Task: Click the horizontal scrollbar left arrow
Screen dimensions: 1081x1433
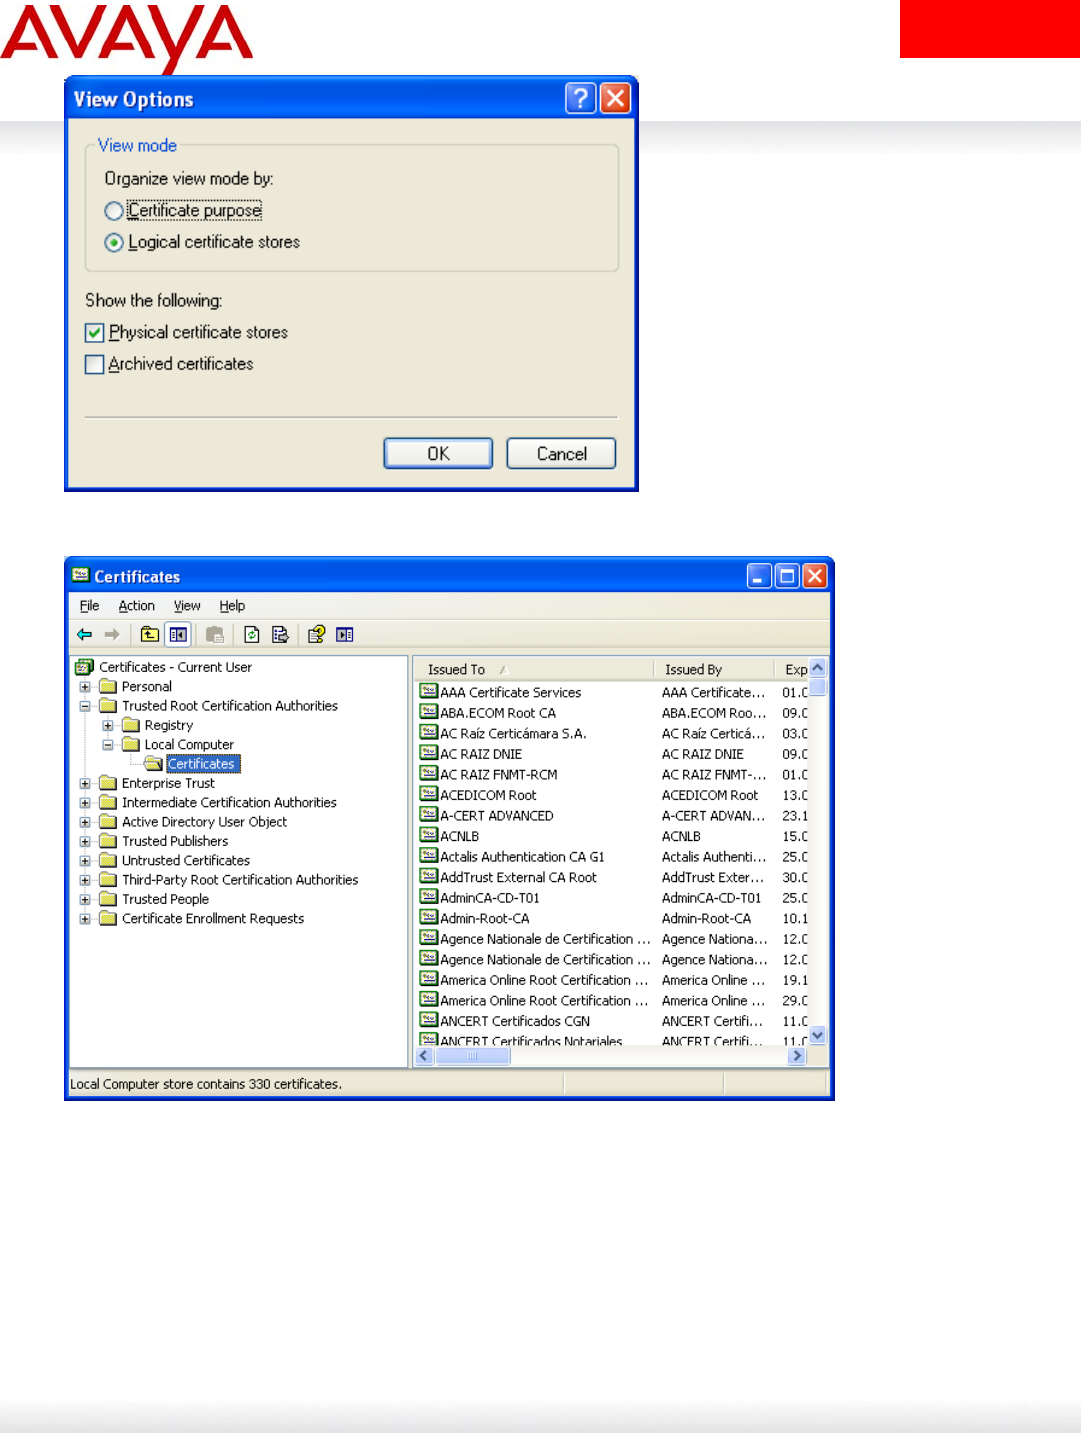Action: 424,1056
